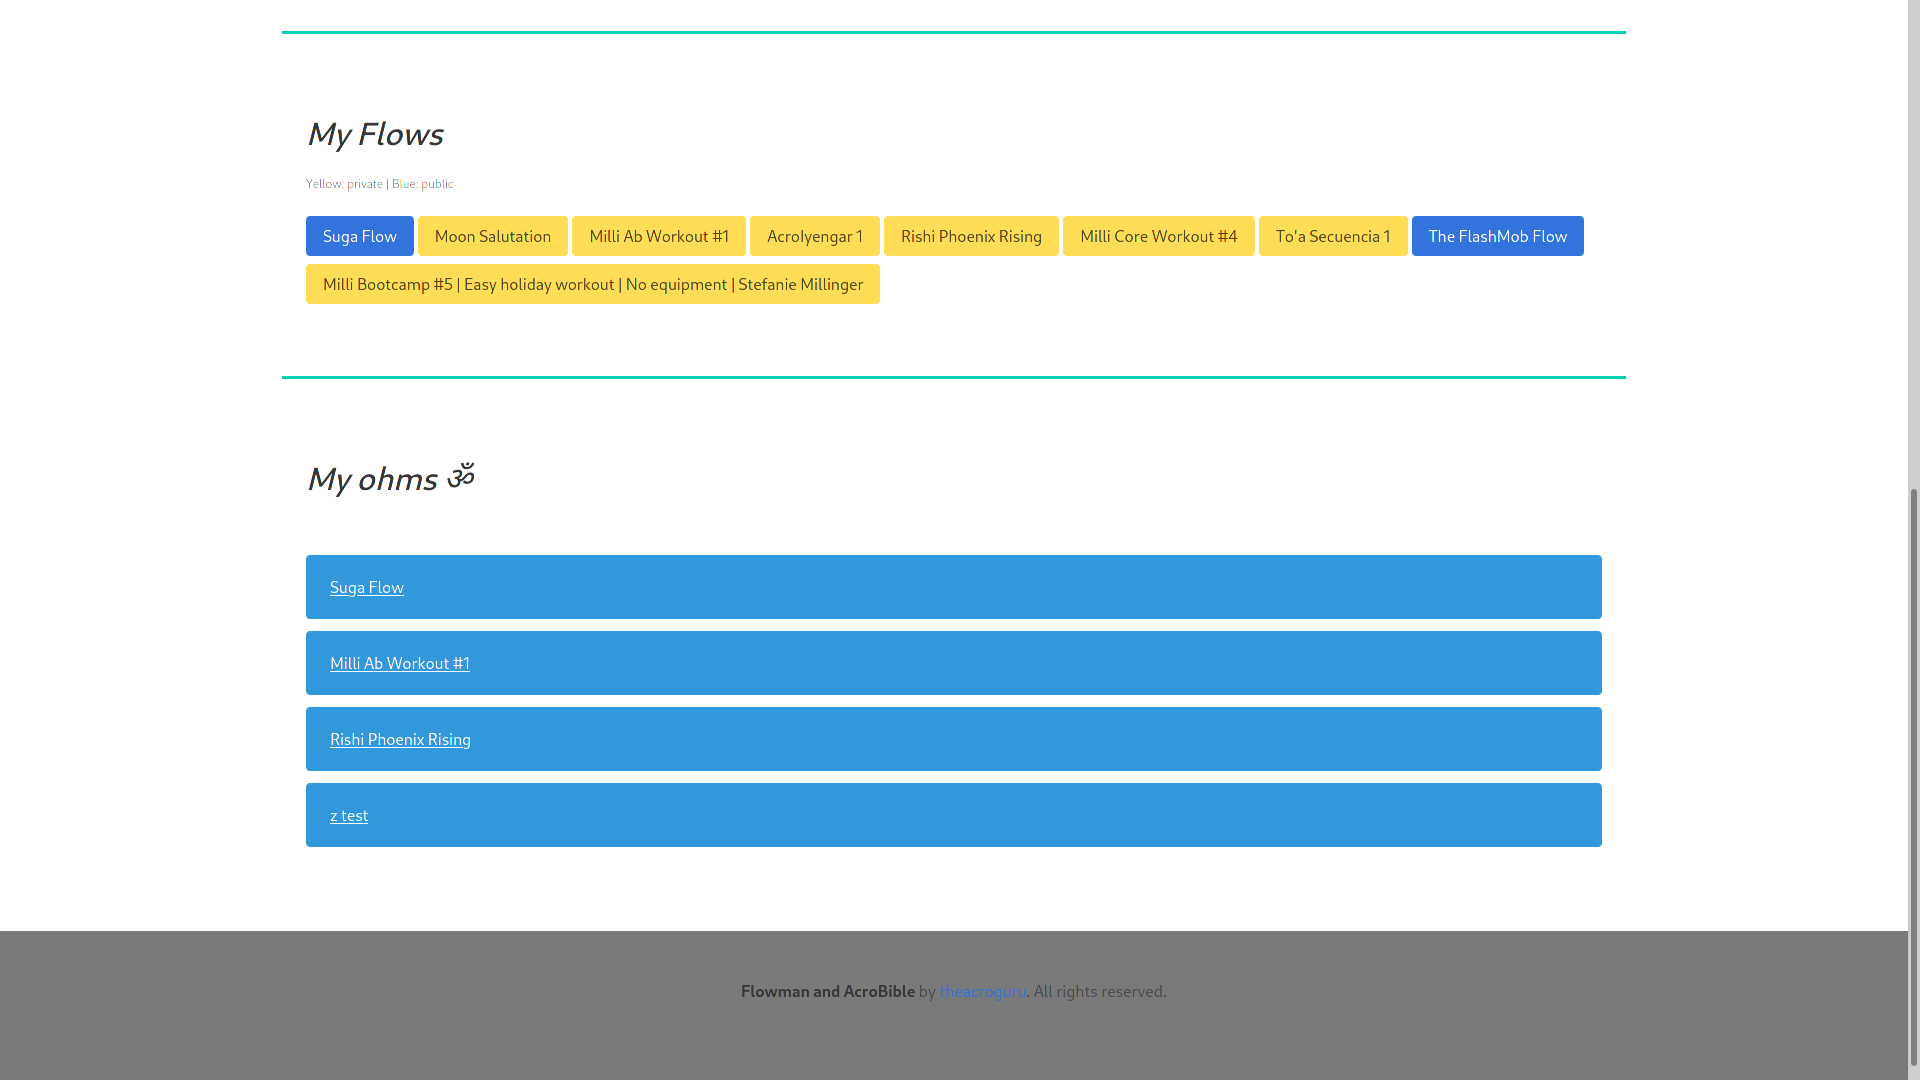Image resolution: width=1920 pixels, height=1080 pixels.
Task: Follow Rishi Phoenix Rising ohm link
Action: 400,739
